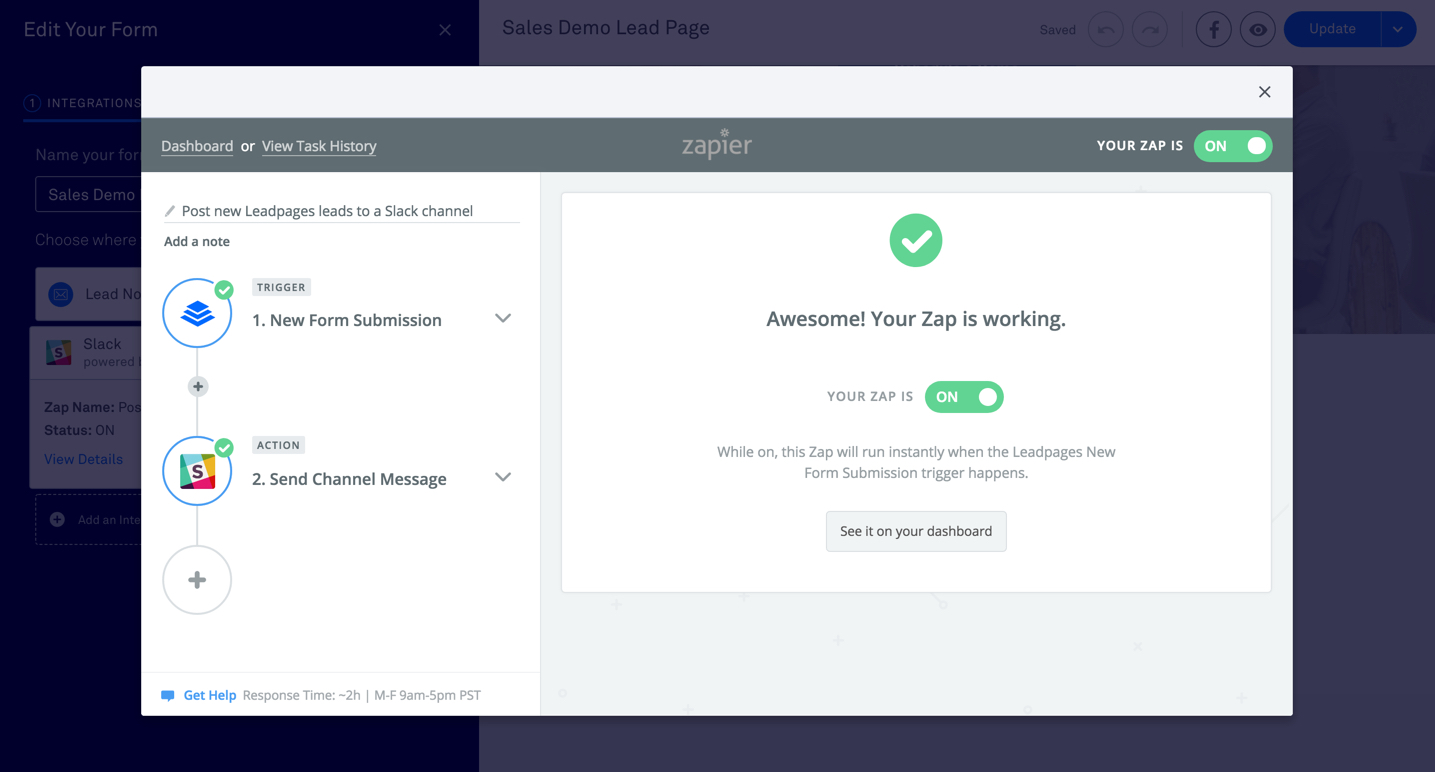Add a step between trigger and action
This screenshot has width=1435, height=772.
[x=198, y=386]
